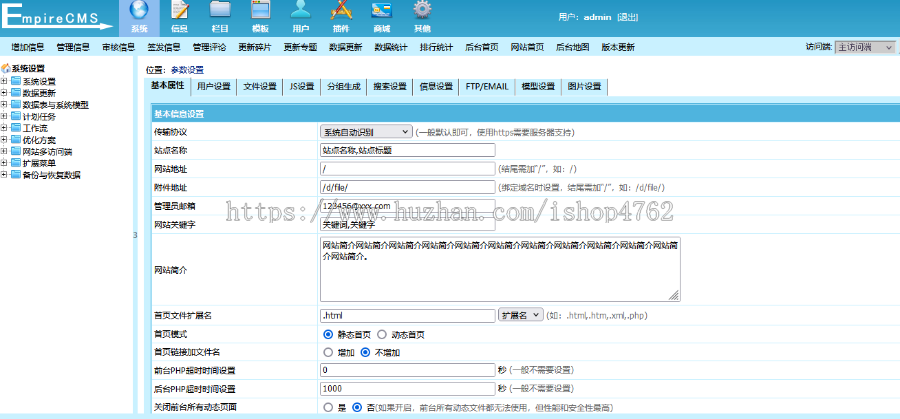Choose 不增加 for 首页链接加文件名

pyautogui.click(x=365, y=352)
